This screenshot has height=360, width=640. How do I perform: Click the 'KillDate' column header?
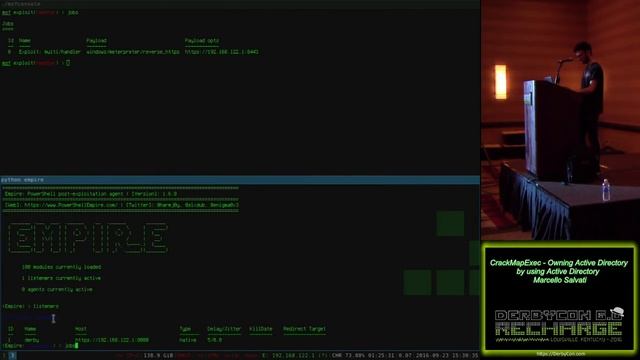click(260, 329)
